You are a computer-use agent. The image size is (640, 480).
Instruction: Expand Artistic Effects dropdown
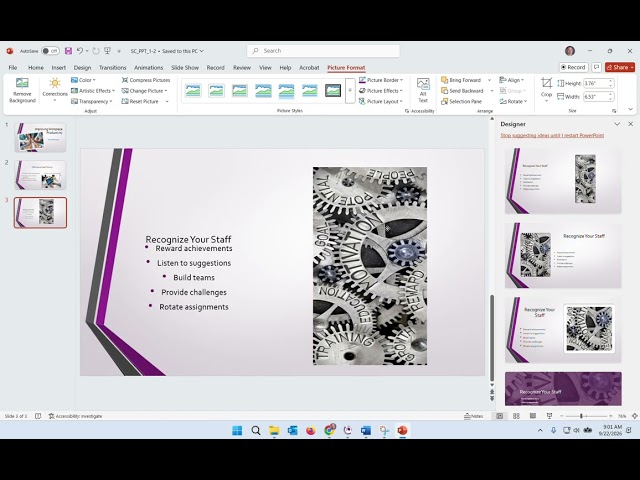[x=93, y=91]
